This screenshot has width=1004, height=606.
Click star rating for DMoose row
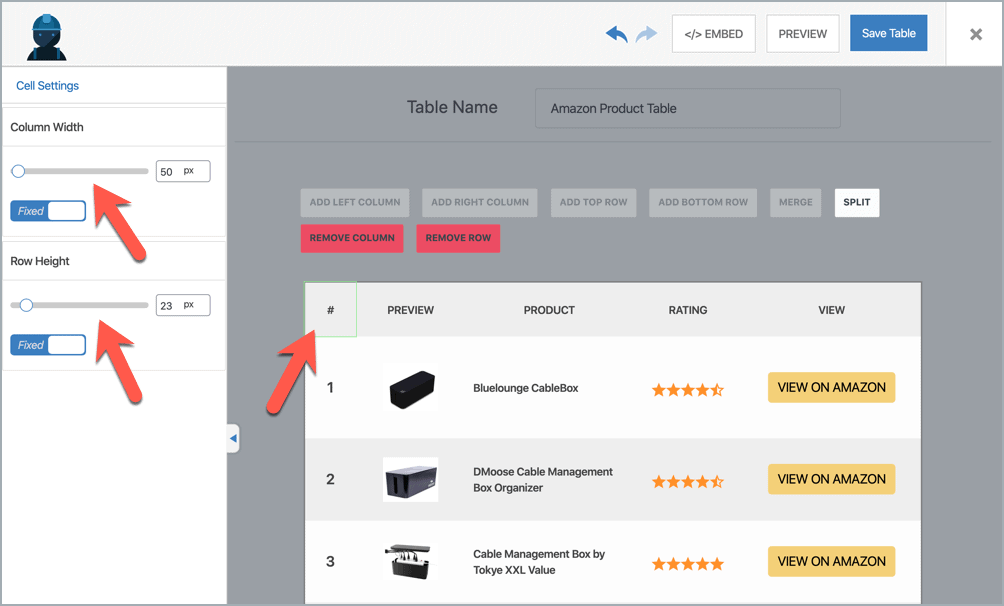688,481
